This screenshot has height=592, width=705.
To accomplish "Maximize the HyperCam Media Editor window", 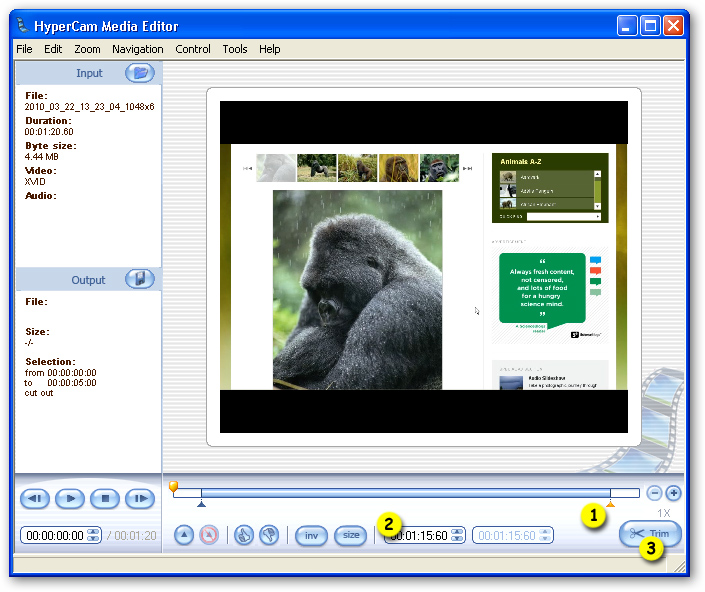I will pos(650,26).
